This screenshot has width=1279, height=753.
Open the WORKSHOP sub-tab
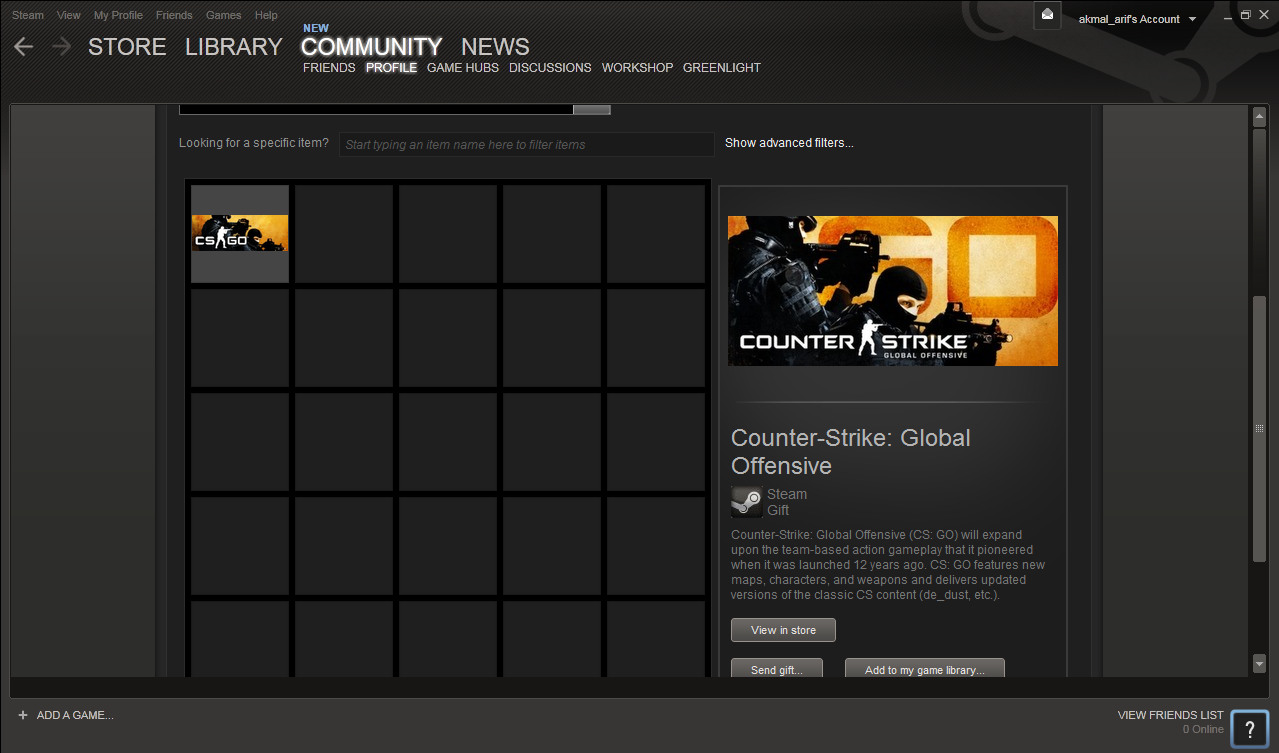coord(637,68)
